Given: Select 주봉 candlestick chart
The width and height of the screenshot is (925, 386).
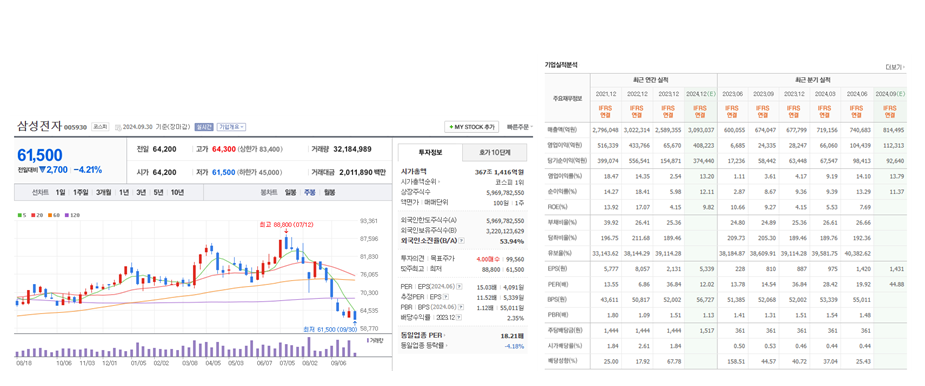Looking at the screenshot, I should [x=310, y=192].
